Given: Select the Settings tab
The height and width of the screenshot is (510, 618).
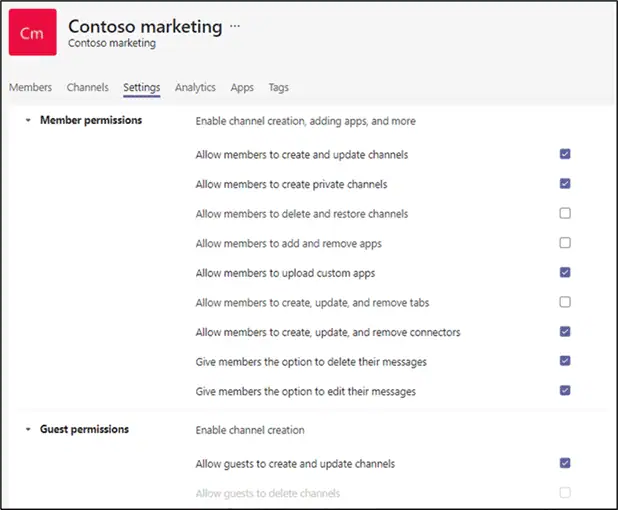Looking at the screenshot, I should pos(141,87).
